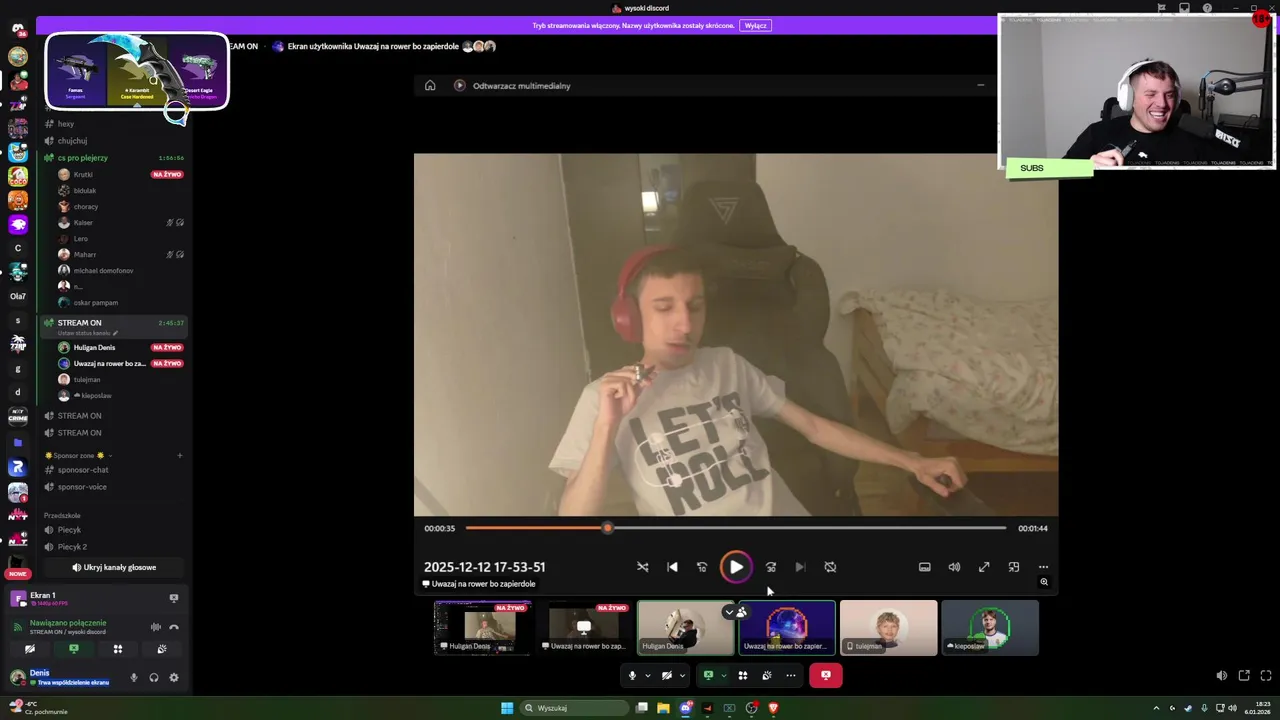Collapse the Sponsor zone category

click(x=78, y=456)
